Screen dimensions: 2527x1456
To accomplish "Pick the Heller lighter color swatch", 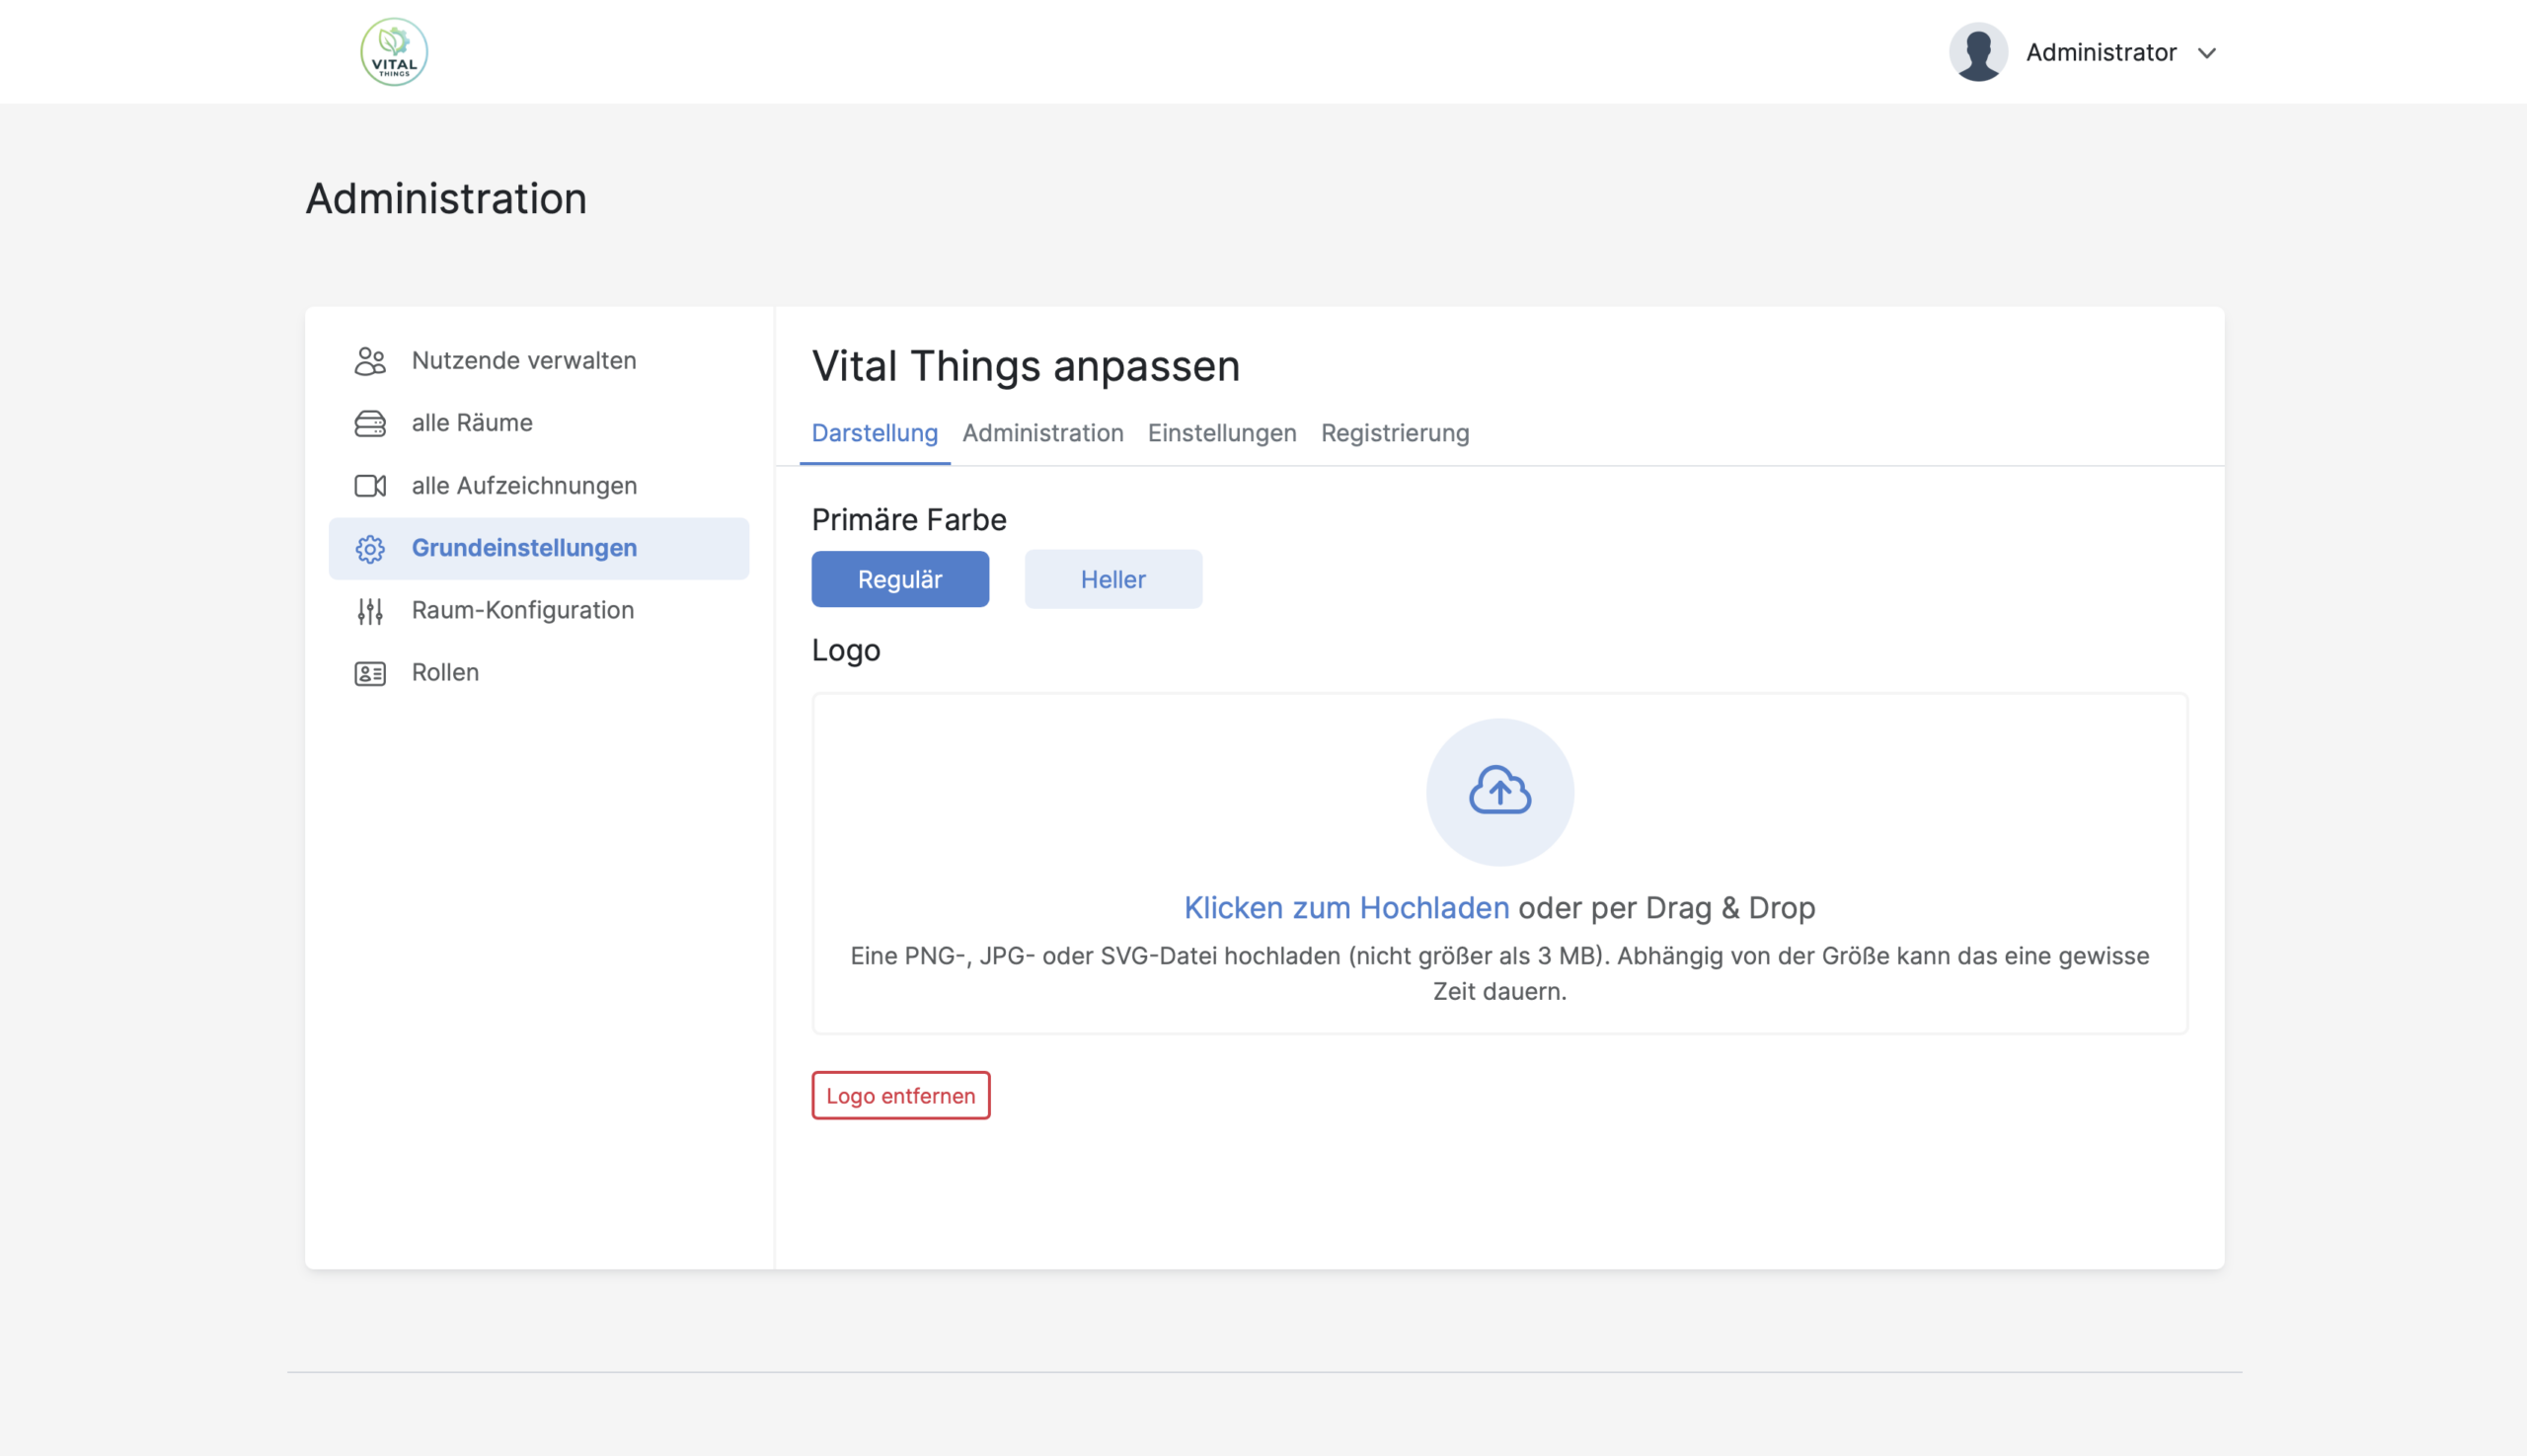I will (1112, 579).
